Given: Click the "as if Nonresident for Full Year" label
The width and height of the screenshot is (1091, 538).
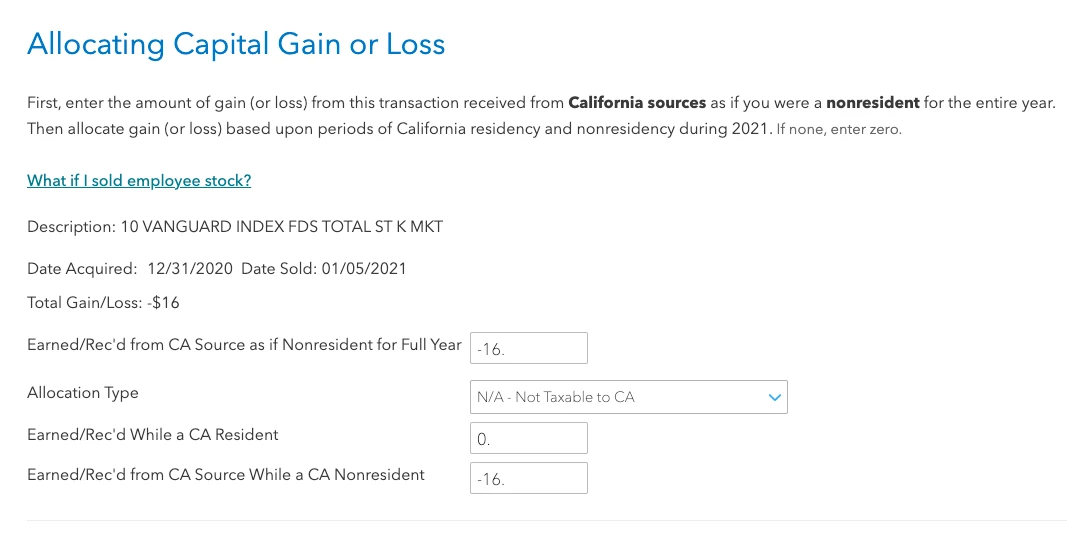Looking at the screenshot, I should (355, 345).
